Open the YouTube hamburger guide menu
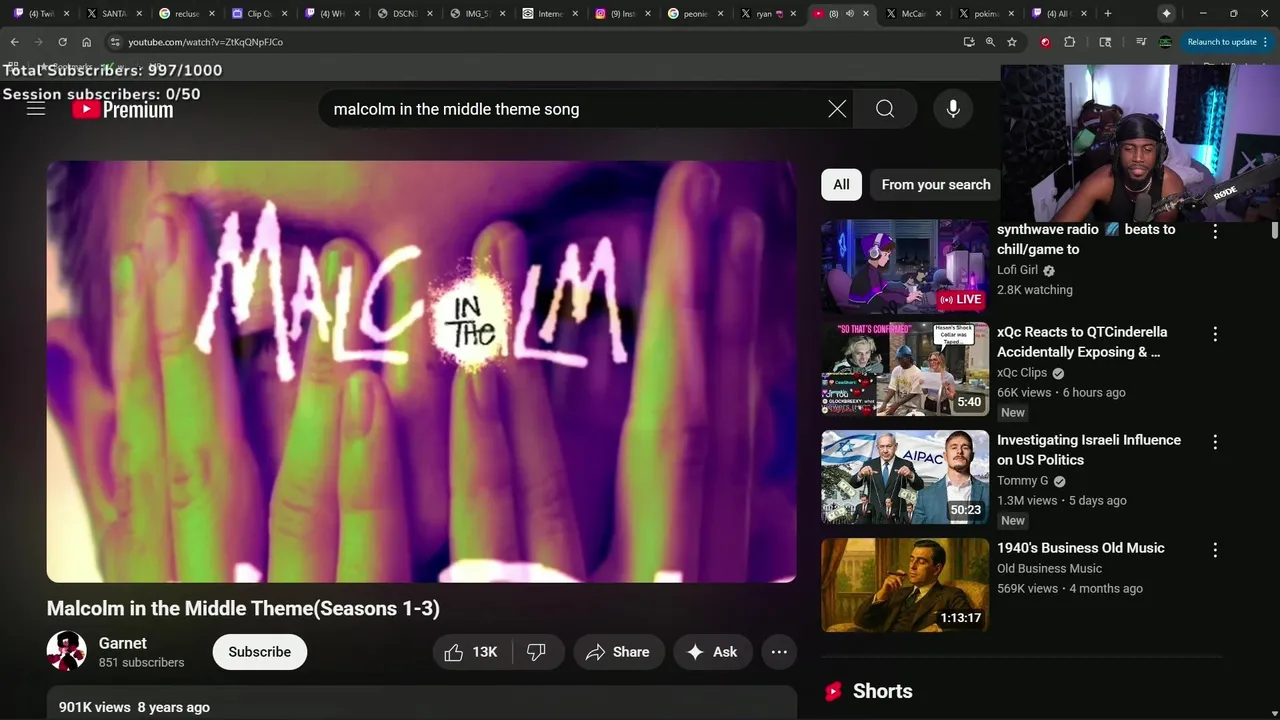The height and width of the screenshot is (720, 1280). pos(36,109)
